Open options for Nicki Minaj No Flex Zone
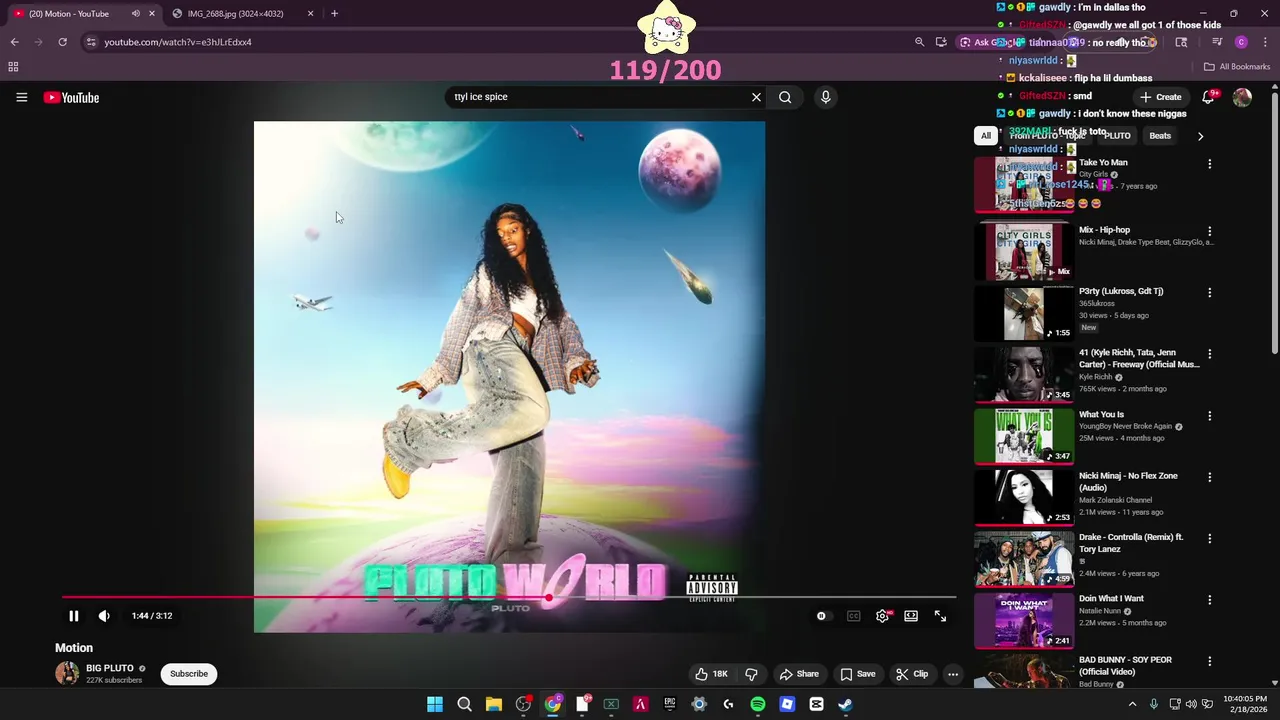 tap(1209, 477)
